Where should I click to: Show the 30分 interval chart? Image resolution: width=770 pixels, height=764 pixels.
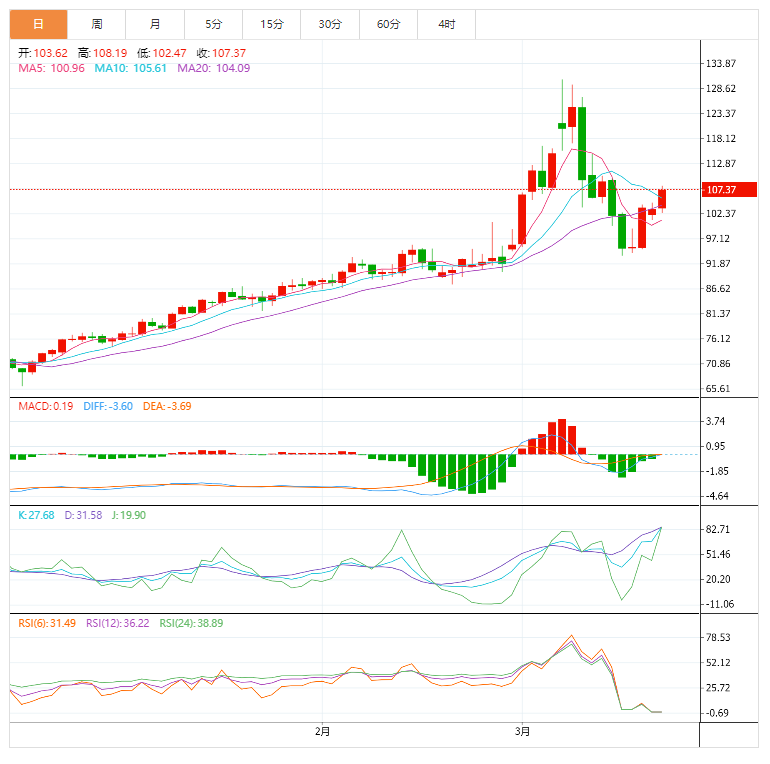click(329, 24)
